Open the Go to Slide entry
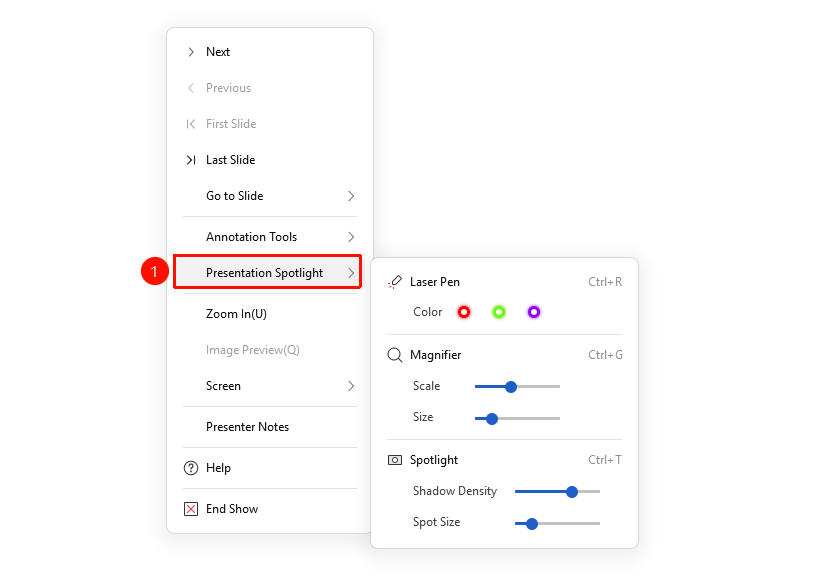Viewport: 817px width, 579px height. [270, 196]
